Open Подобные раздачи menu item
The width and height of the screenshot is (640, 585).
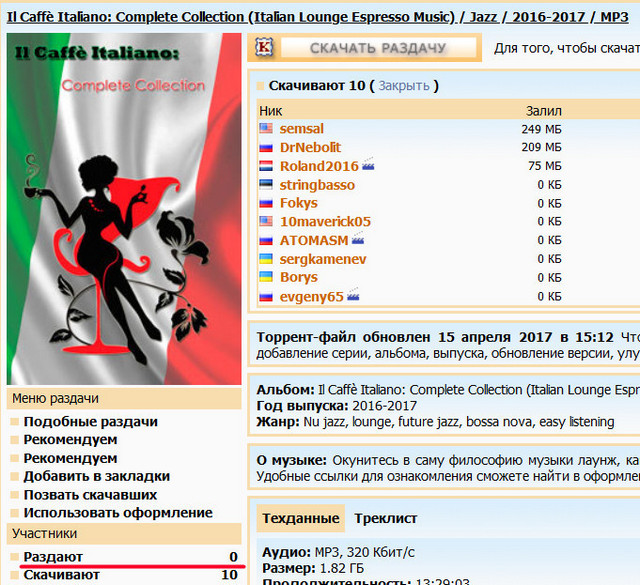pyautogui.click(x=91, y=422)
